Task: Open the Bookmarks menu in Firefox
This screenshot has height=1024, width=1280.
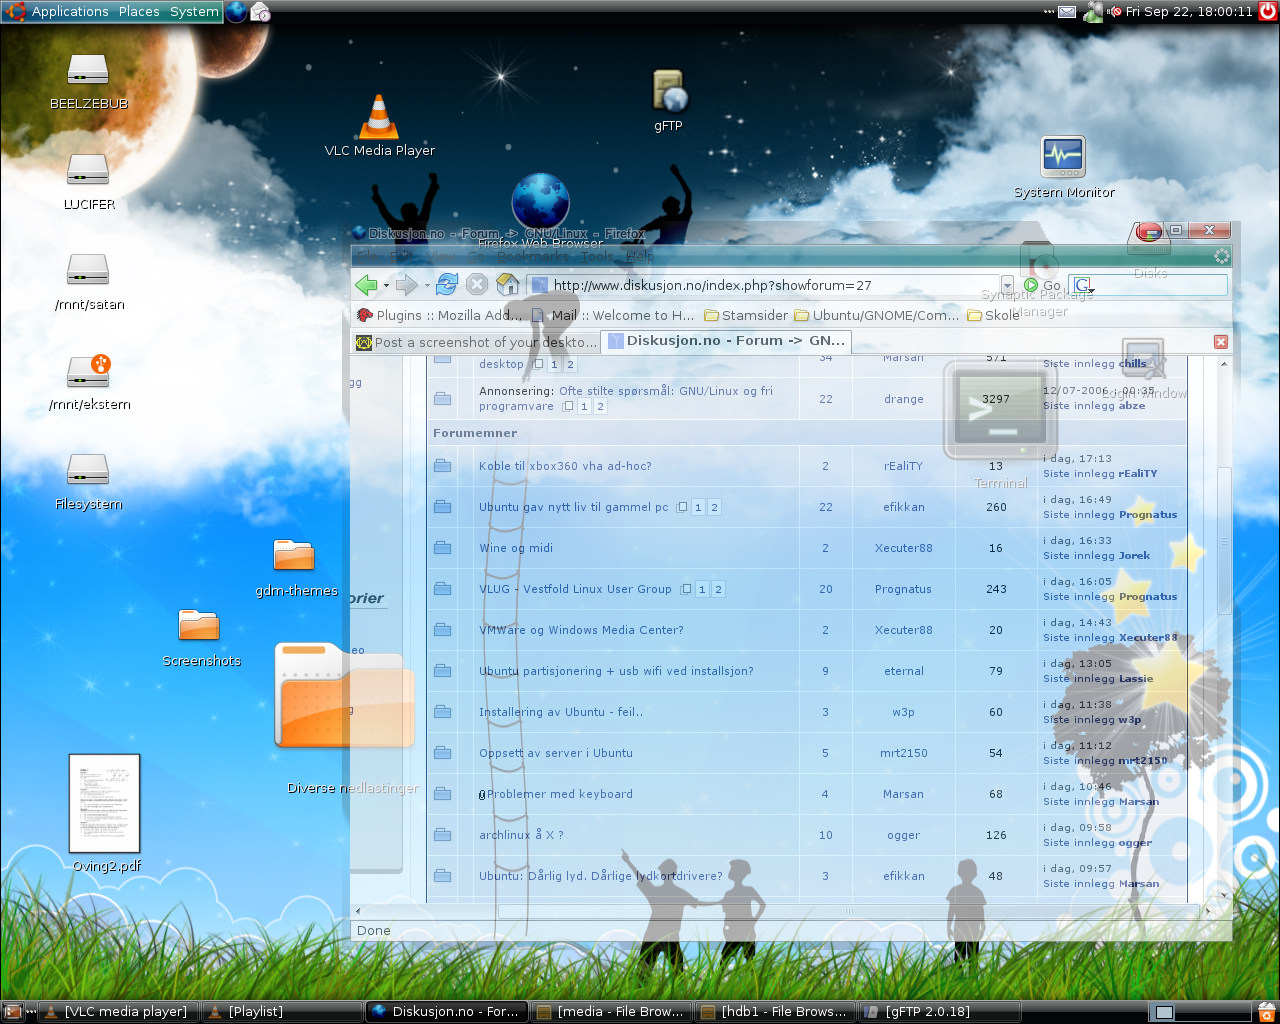Action: pos(532,256)
